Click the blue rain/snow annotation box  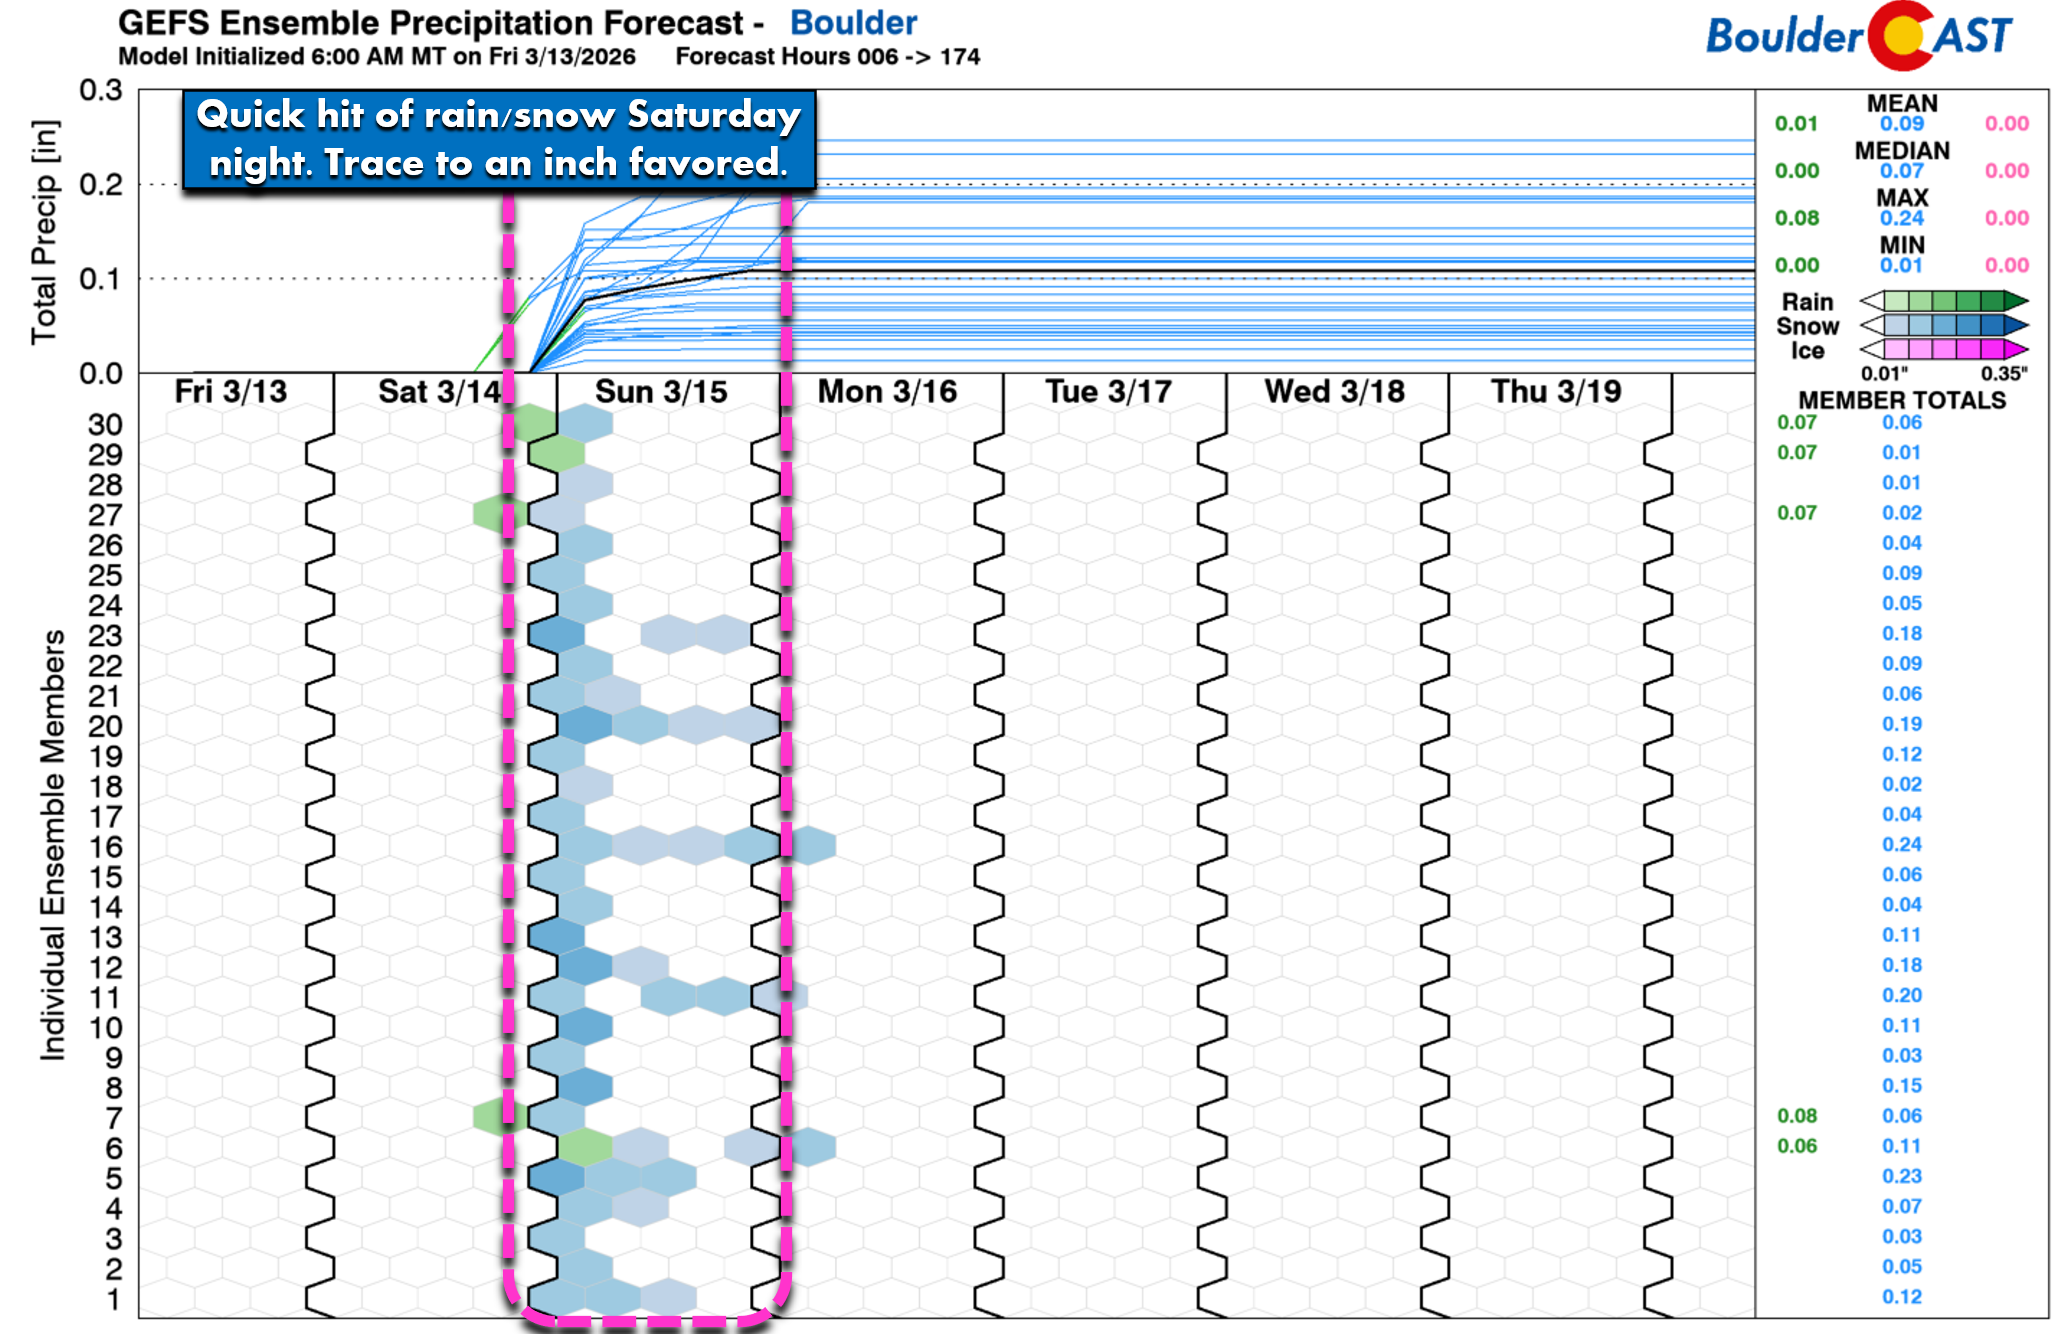[x=498, y=139]
